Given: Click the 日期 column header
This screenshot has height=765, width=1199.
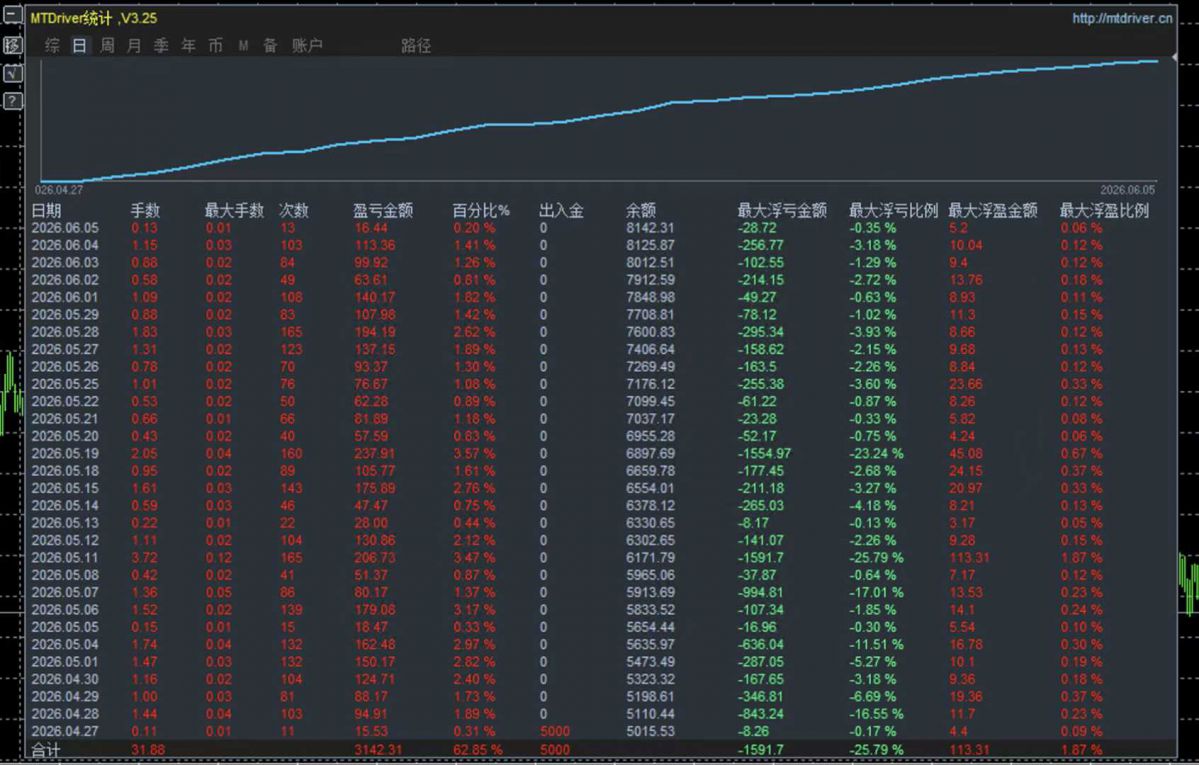Looking at the screenshot, I should coord(46,210).
